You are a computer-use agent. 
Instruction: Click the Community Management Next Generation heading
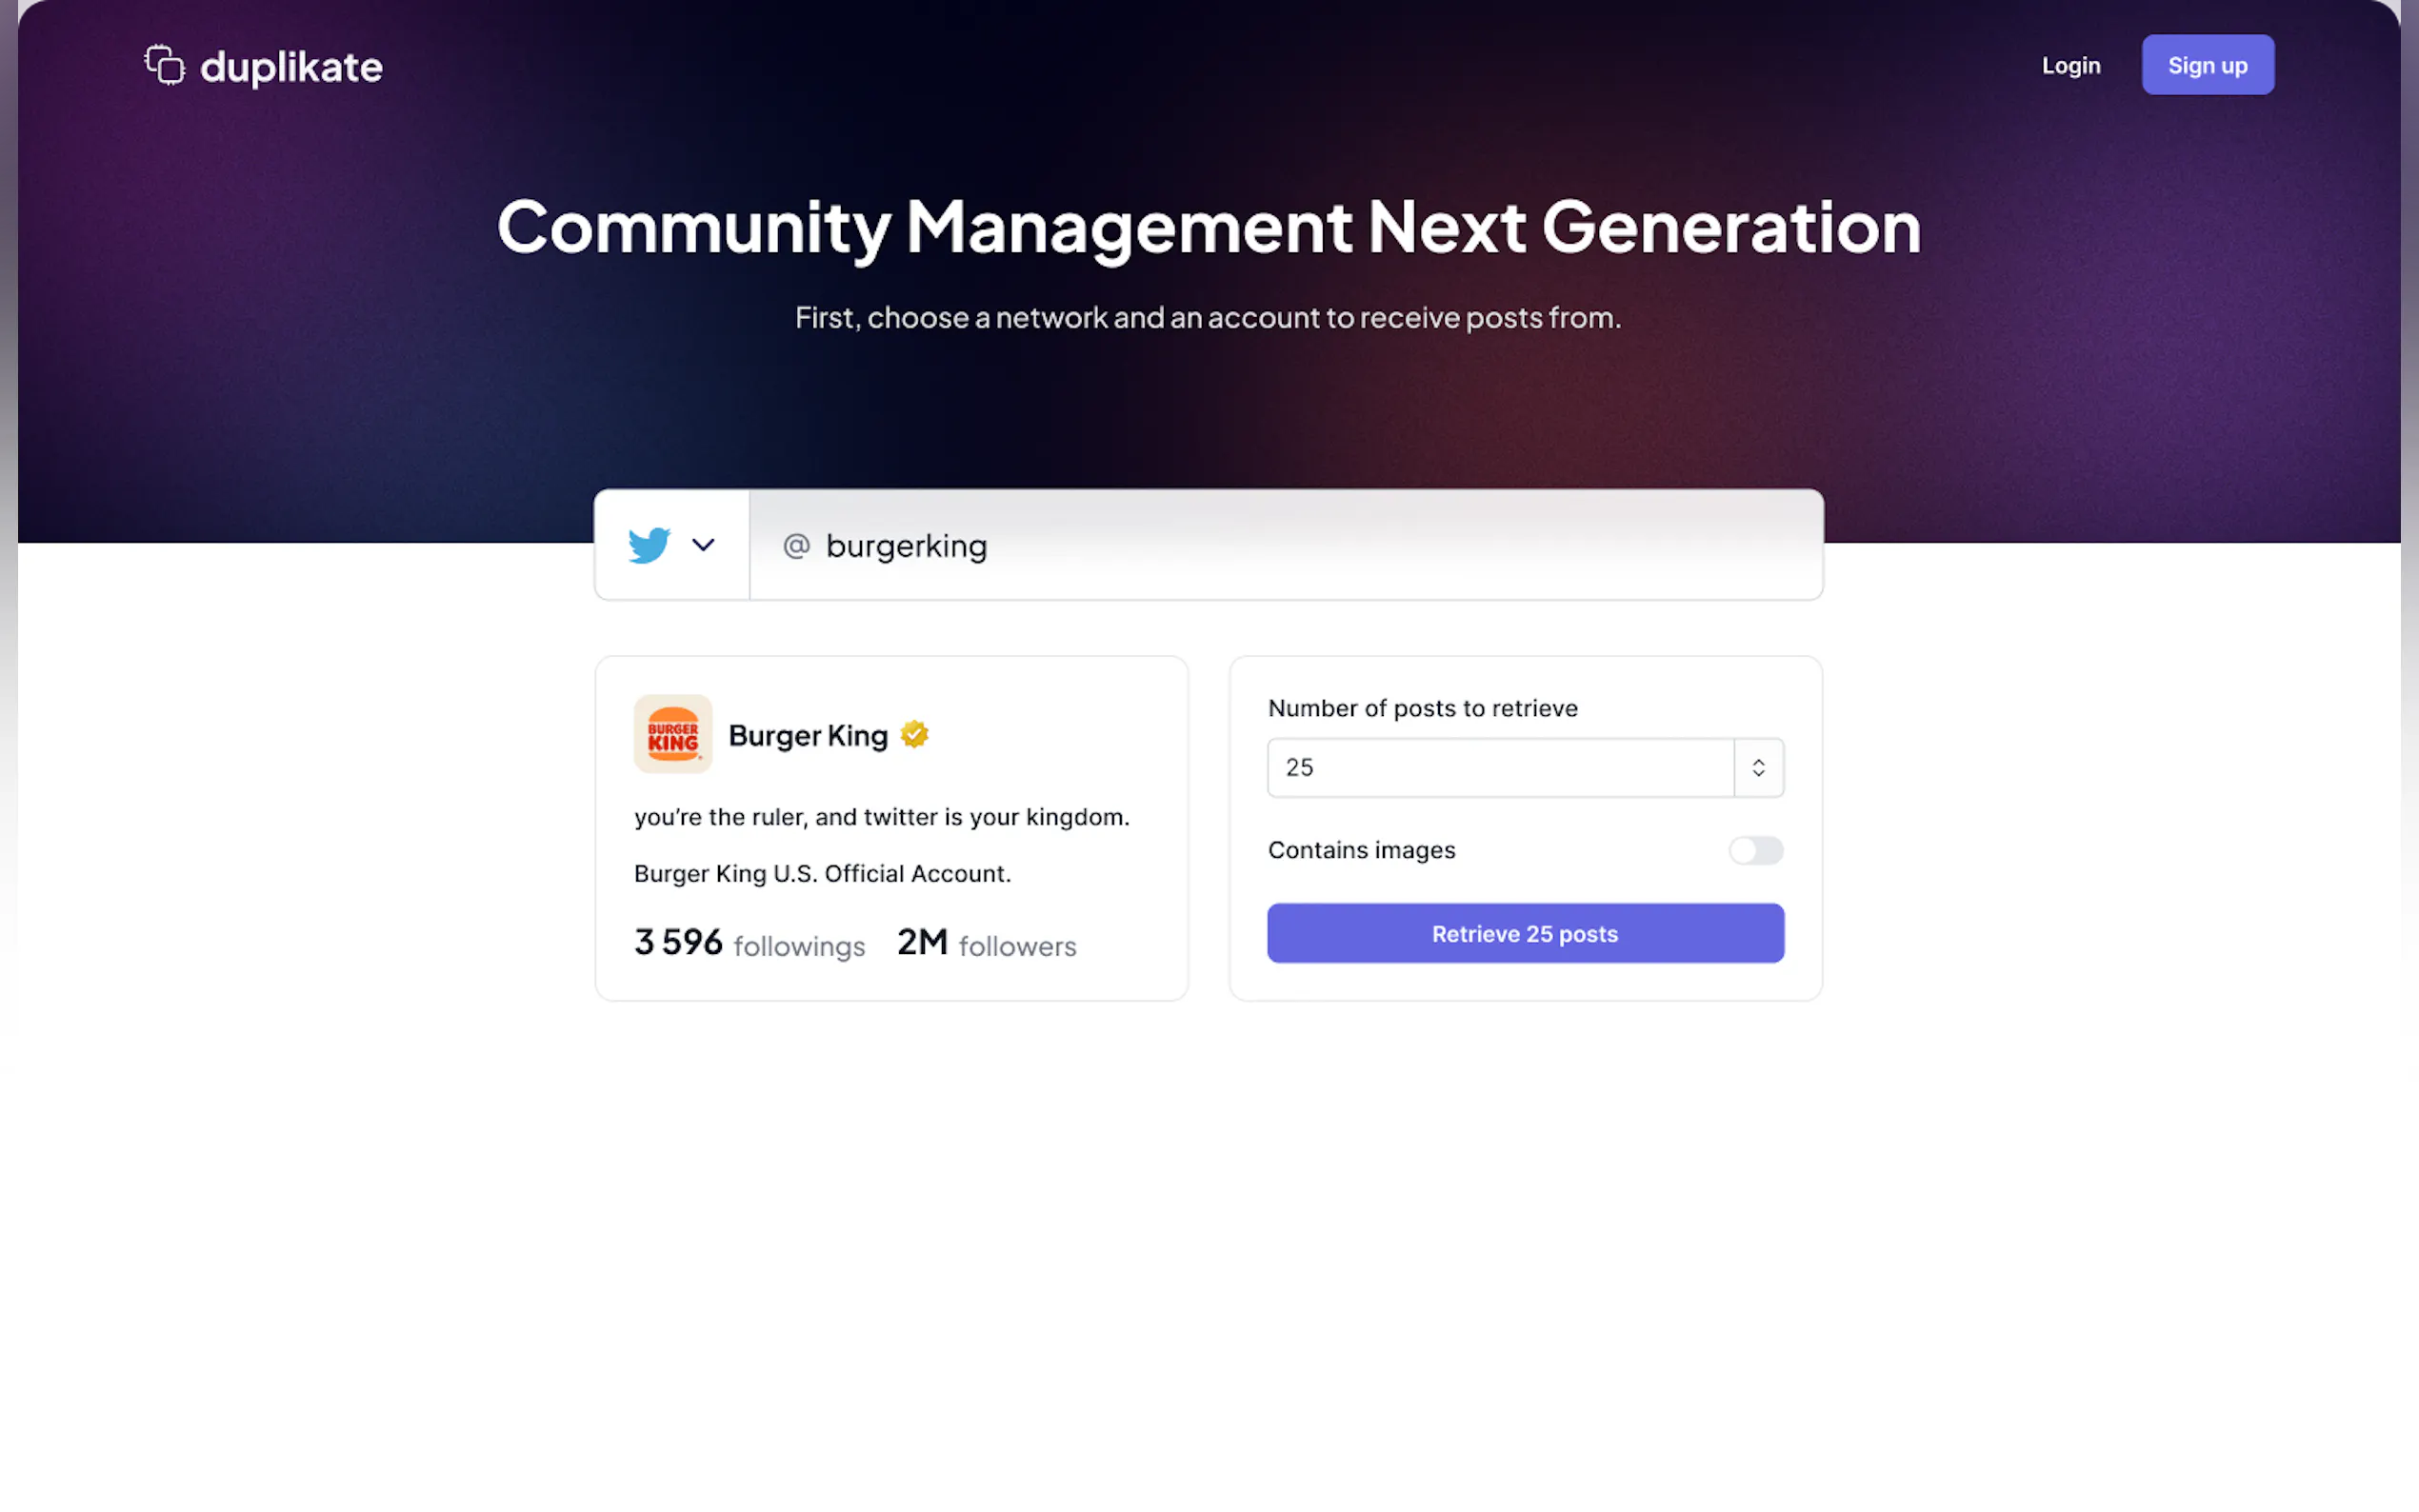pyautogui.click(x=1209, y=228)
